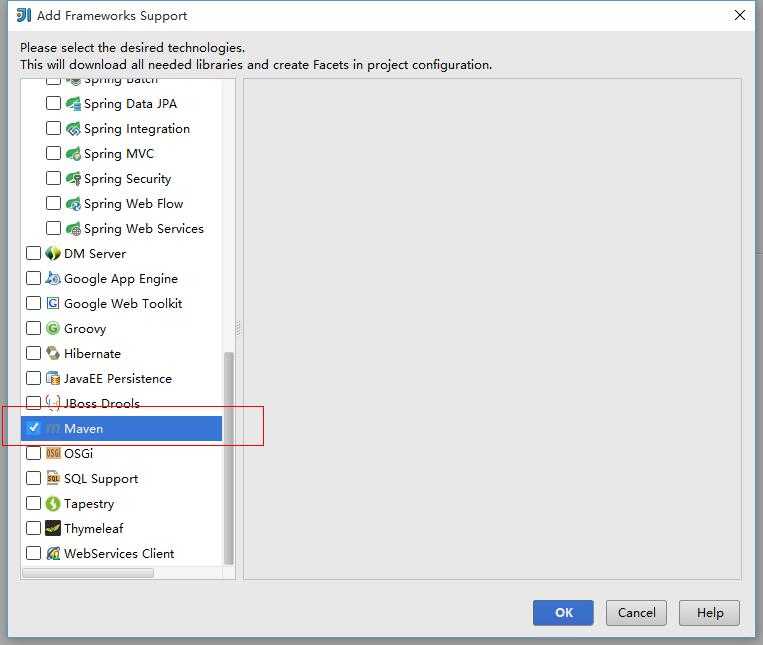Image resolution: width=763 pixels, height=645 pixels.
Task: Select the Spring Data JPA label
Action: [x=130, y=104]
